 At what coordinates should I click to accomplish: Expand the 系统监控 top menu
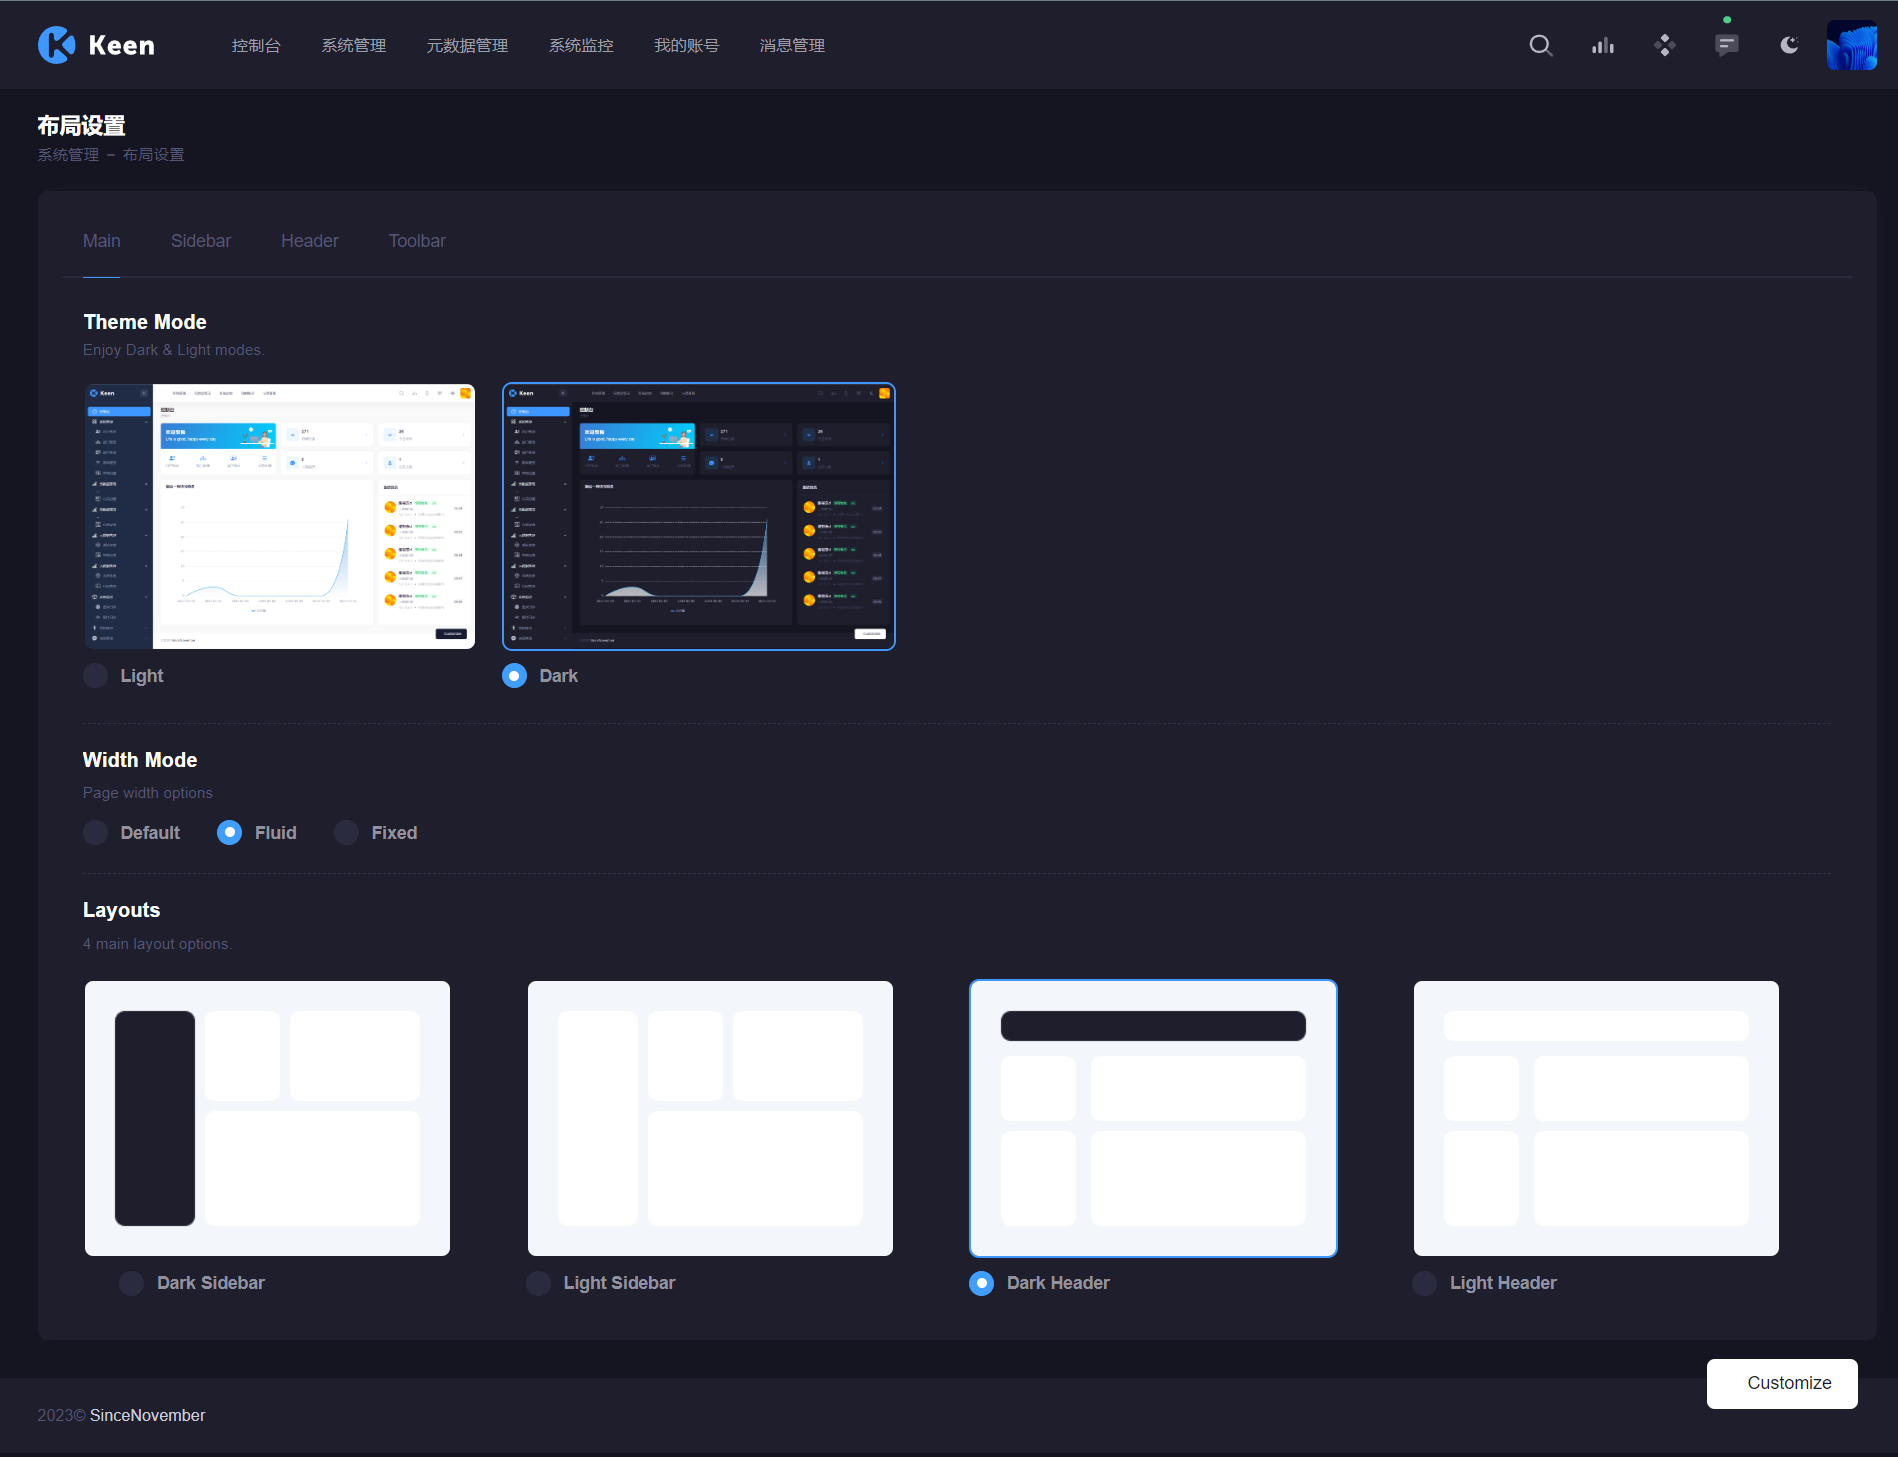(x=581, y=46)
